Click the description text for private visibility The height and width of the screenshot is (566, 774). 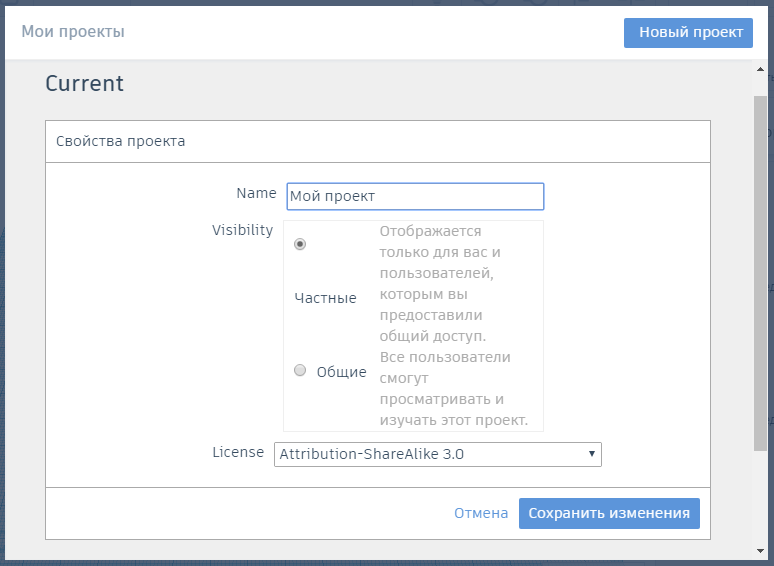[x=439, y=283]
